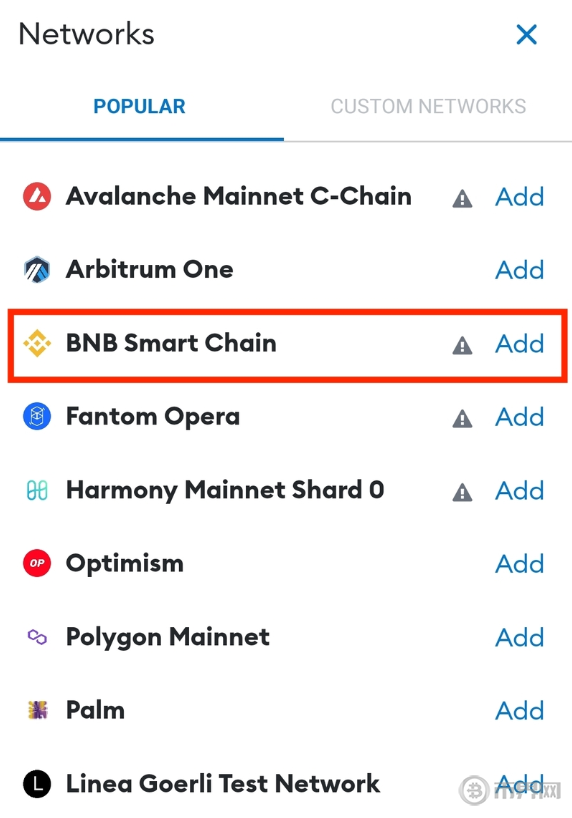Click warning triangle beside Avalanche Mainnet C-Chain
This screenshot has height=818, width=572.
[x=462, y=198]
